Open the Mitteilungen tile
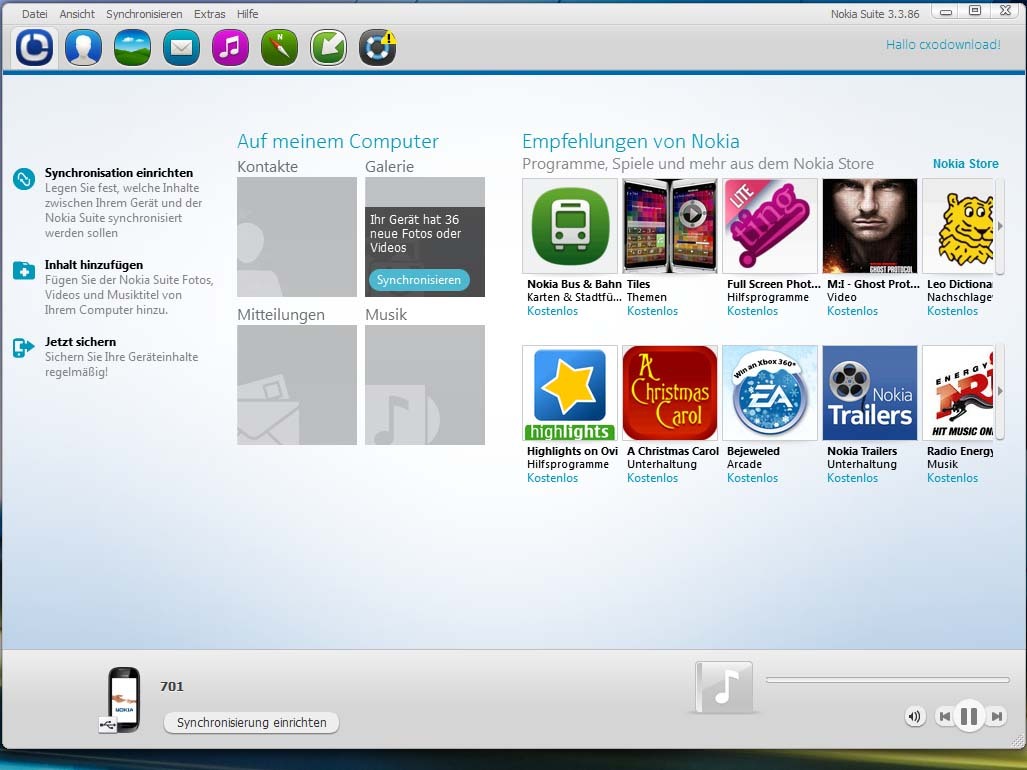 [x=297, y=385]
